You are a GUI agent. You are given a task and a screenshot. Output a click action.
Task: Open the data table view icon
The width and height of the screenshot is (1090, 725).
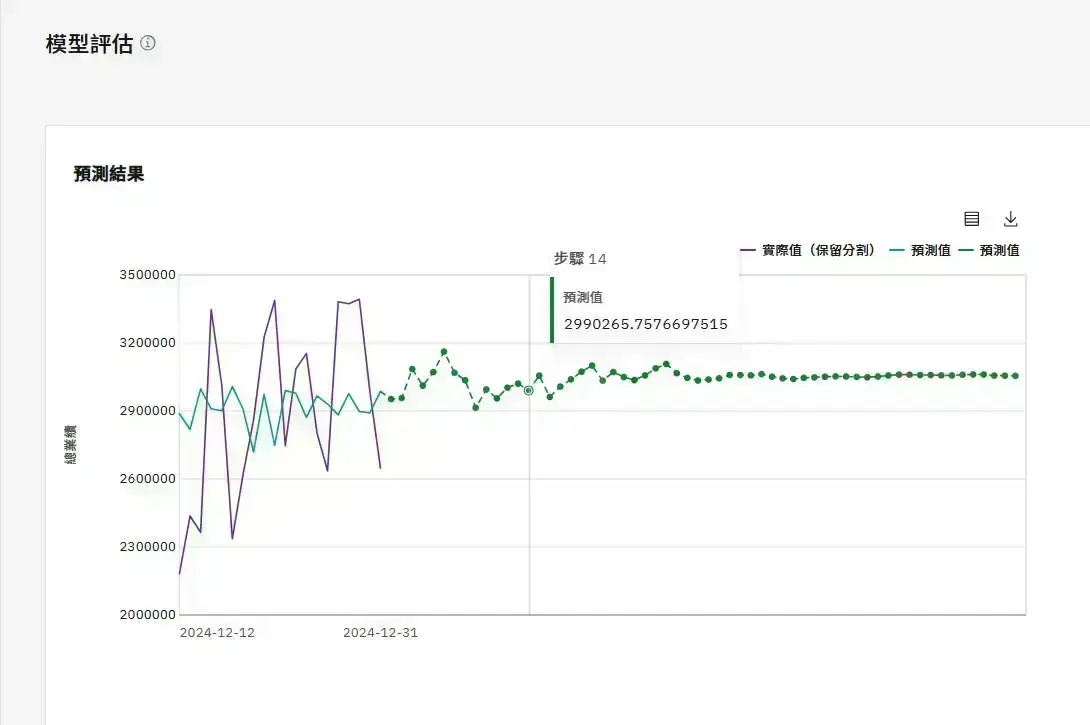(972, 219)
